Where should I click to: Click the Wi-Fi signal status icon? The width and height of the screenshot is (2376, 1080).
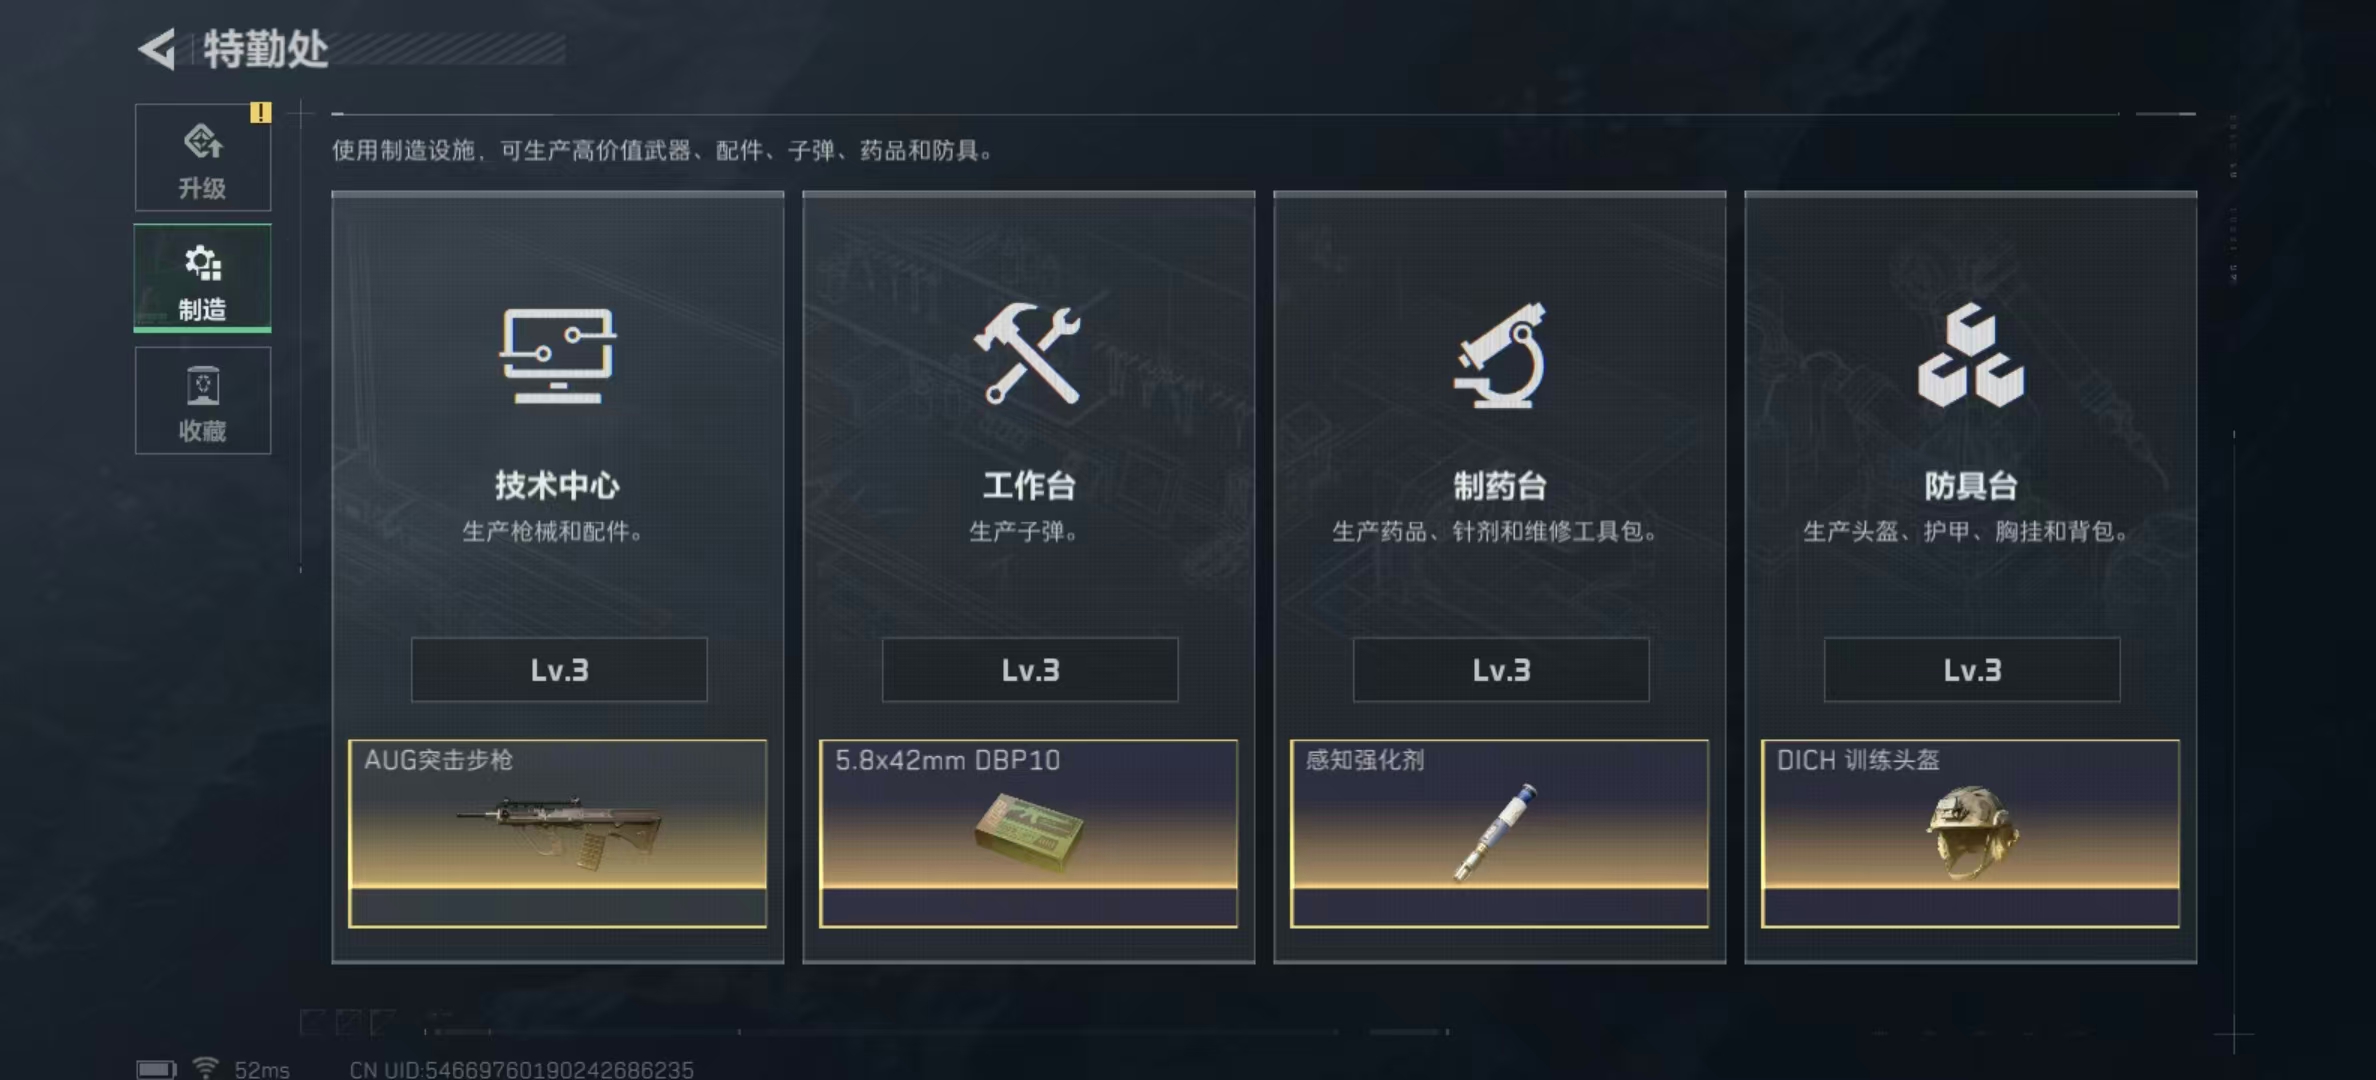click(x=205, y=1068)
